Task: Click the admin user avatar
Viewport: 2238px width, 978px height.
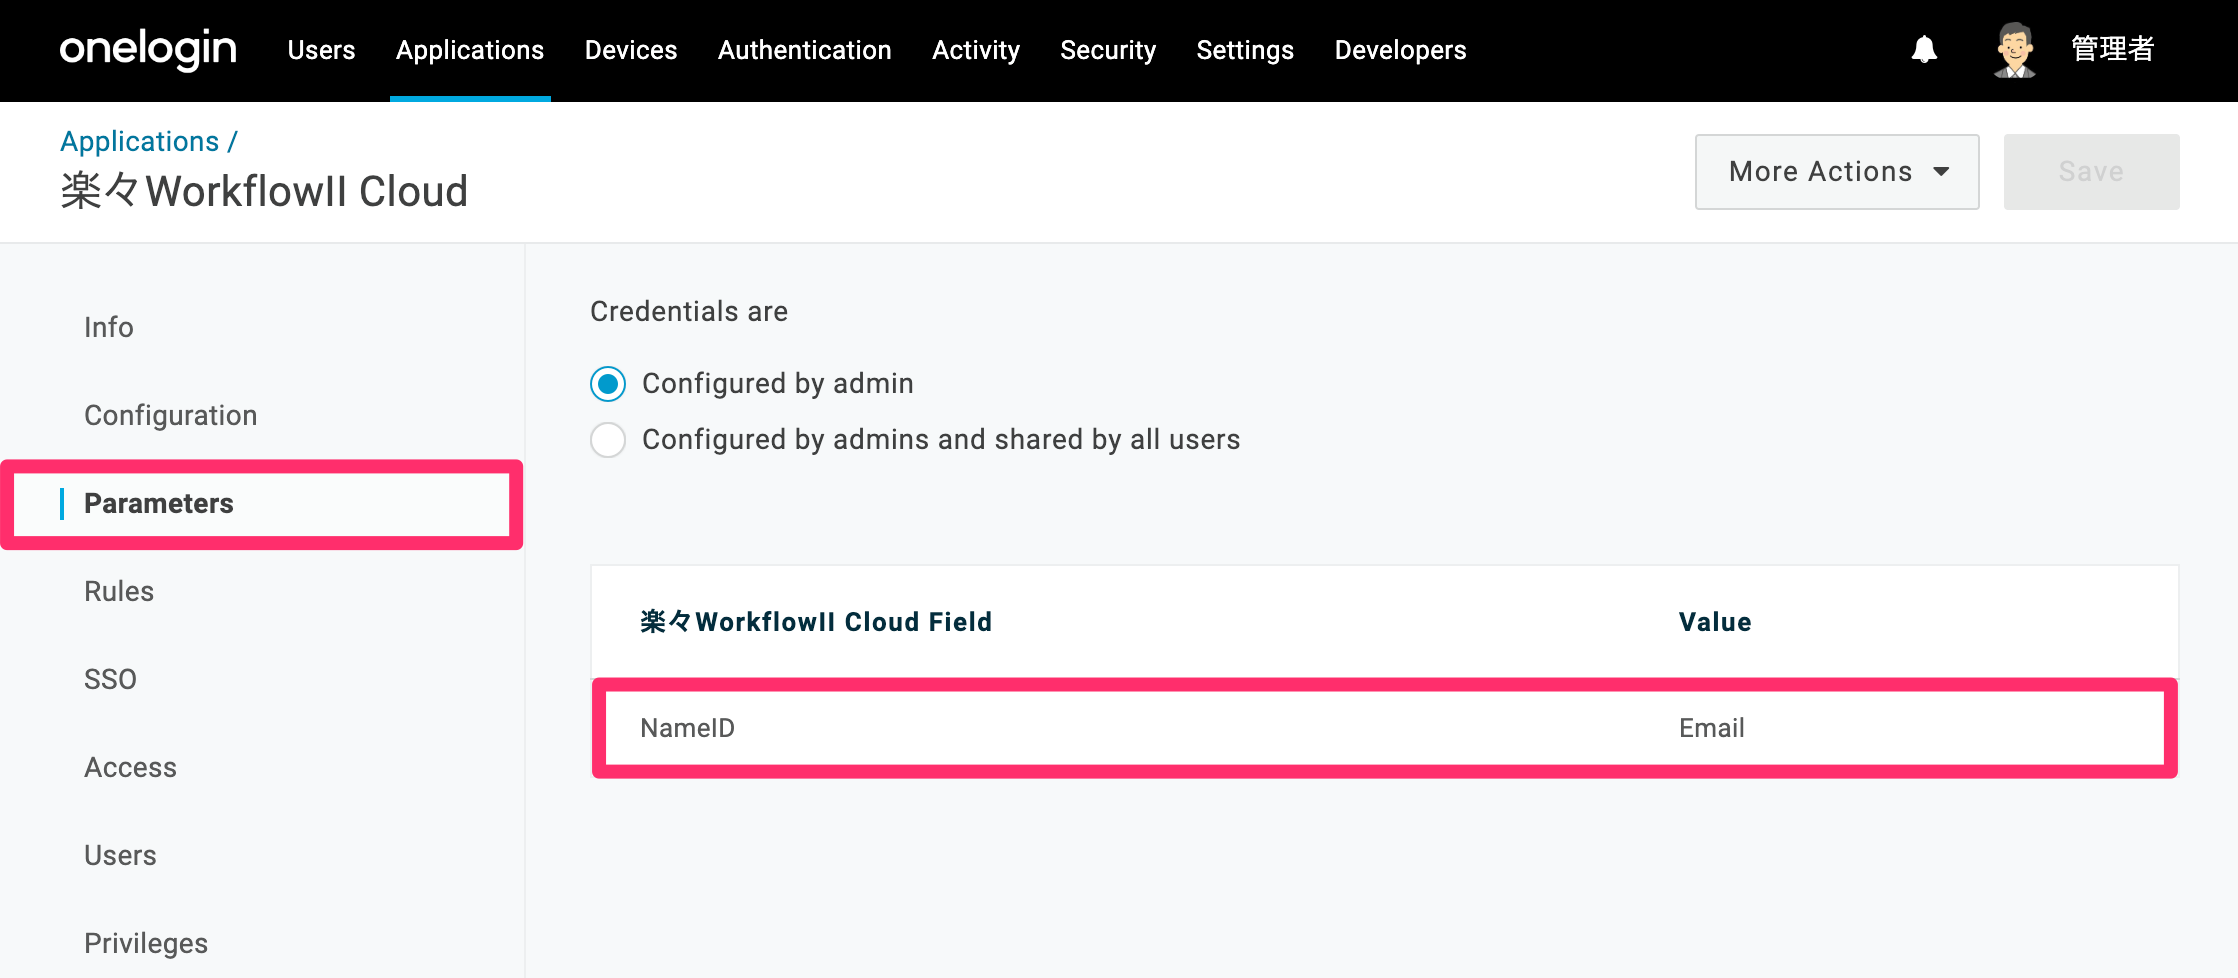Action: pos(2014,49)
